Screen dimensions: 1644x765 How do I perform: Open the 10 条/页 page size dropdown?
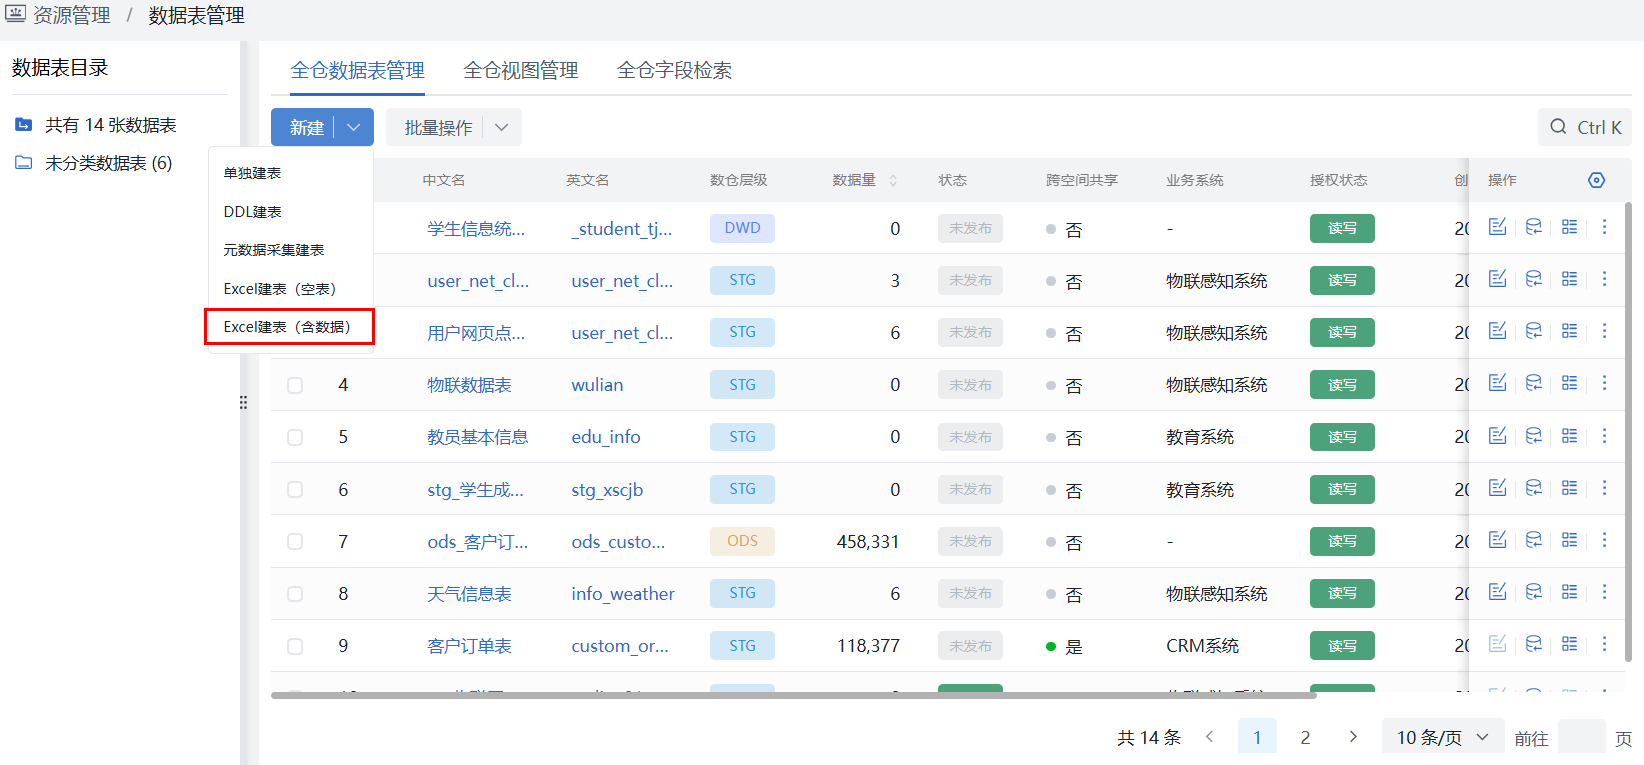pos(1442,737)
